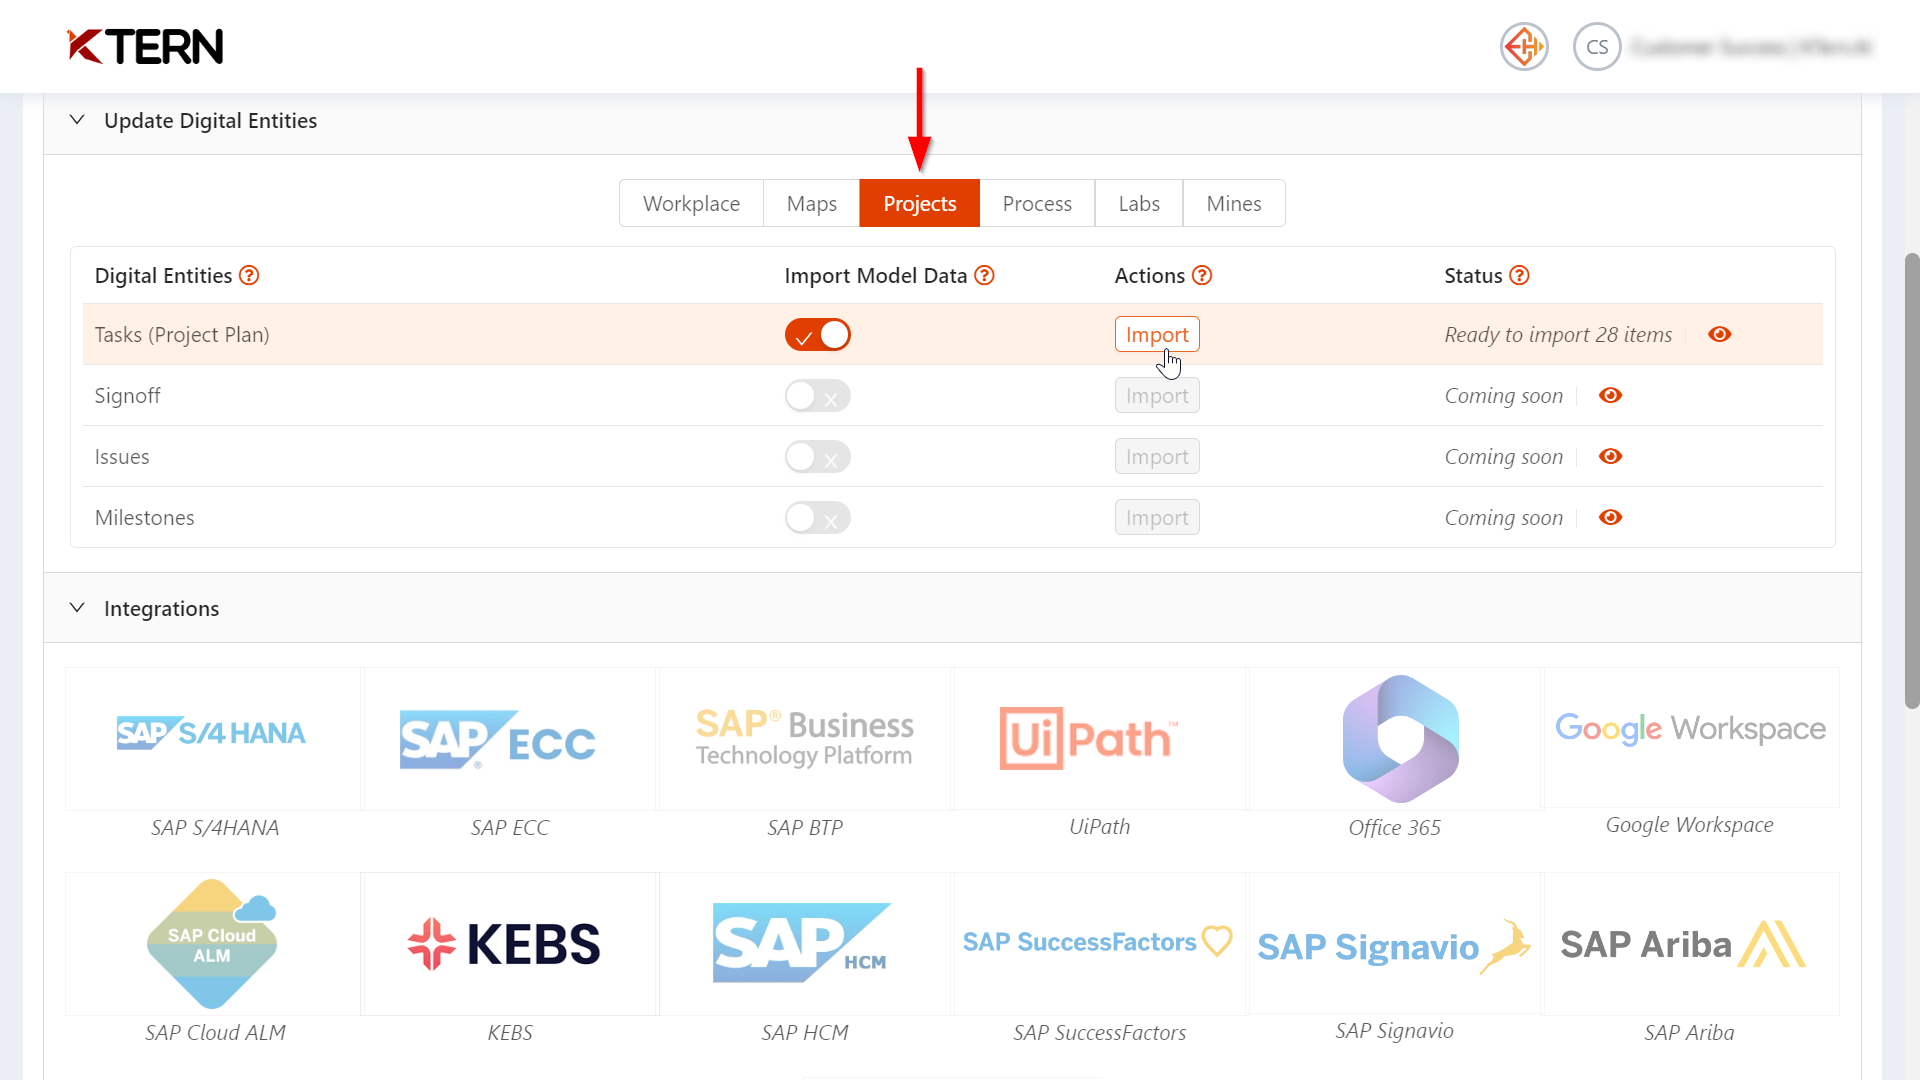Image resolution: width=1920 pixels, height=1080 pixels.
Task: Toggle import model data for Issues
Action: click(817, 457)
